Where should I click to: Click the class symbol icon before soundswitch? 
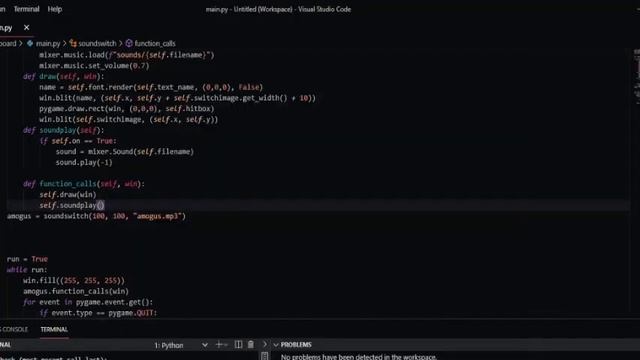point(73,43)
